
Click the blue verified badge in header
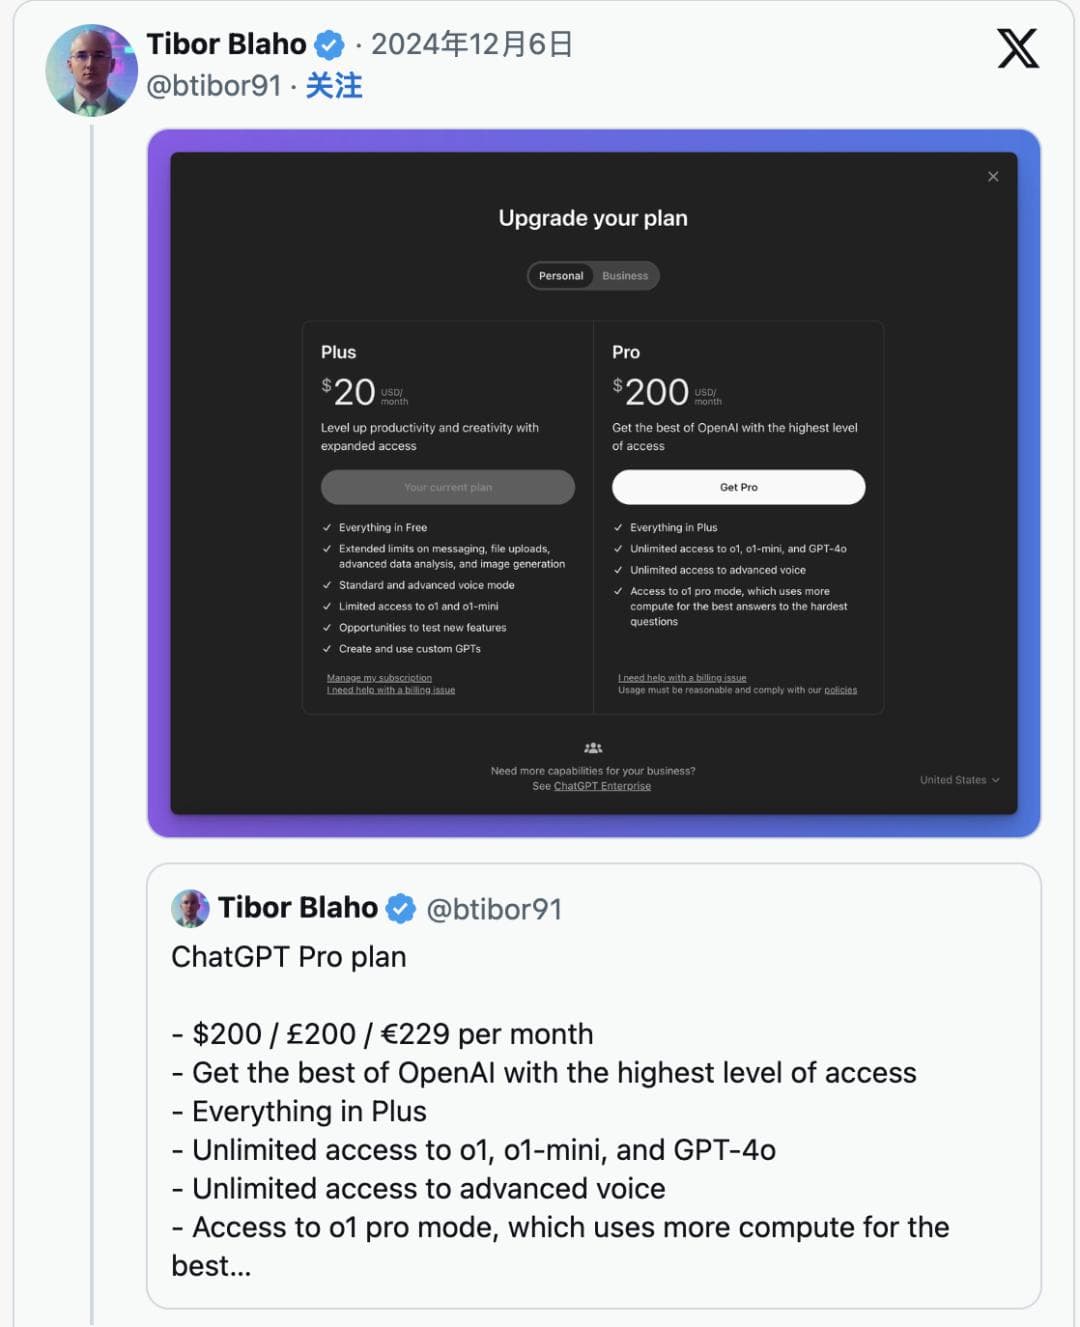click(329, 45)
